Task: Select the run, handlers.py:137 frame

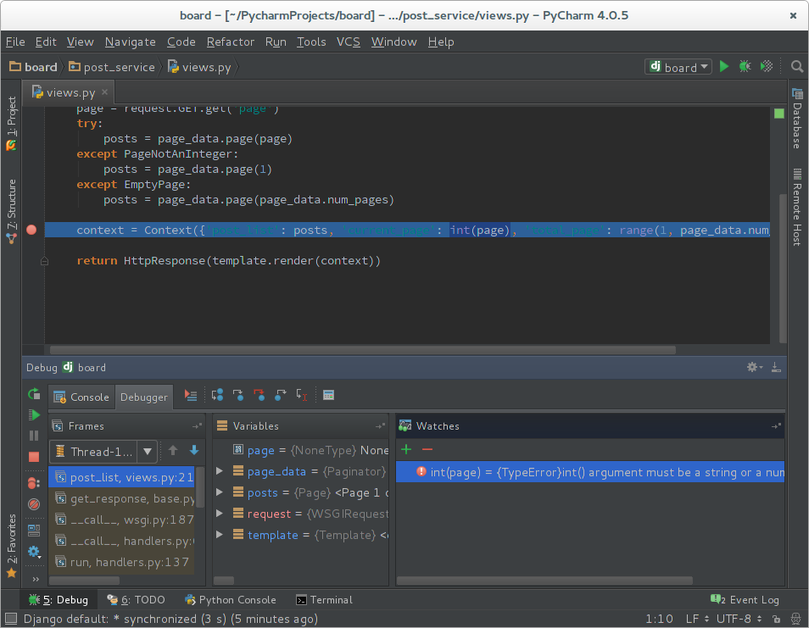Action: click(x=122, y=562)
